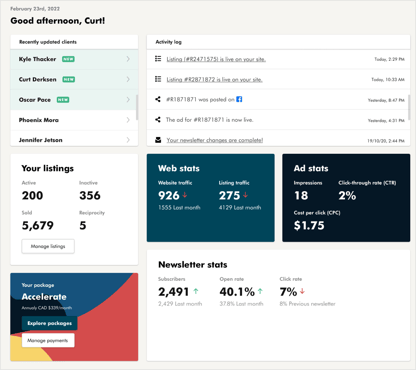This screenshot has height=370, width=416.
Task: Click the NEW badge next to Curt Derksen
Action: (x=69, y=79)
